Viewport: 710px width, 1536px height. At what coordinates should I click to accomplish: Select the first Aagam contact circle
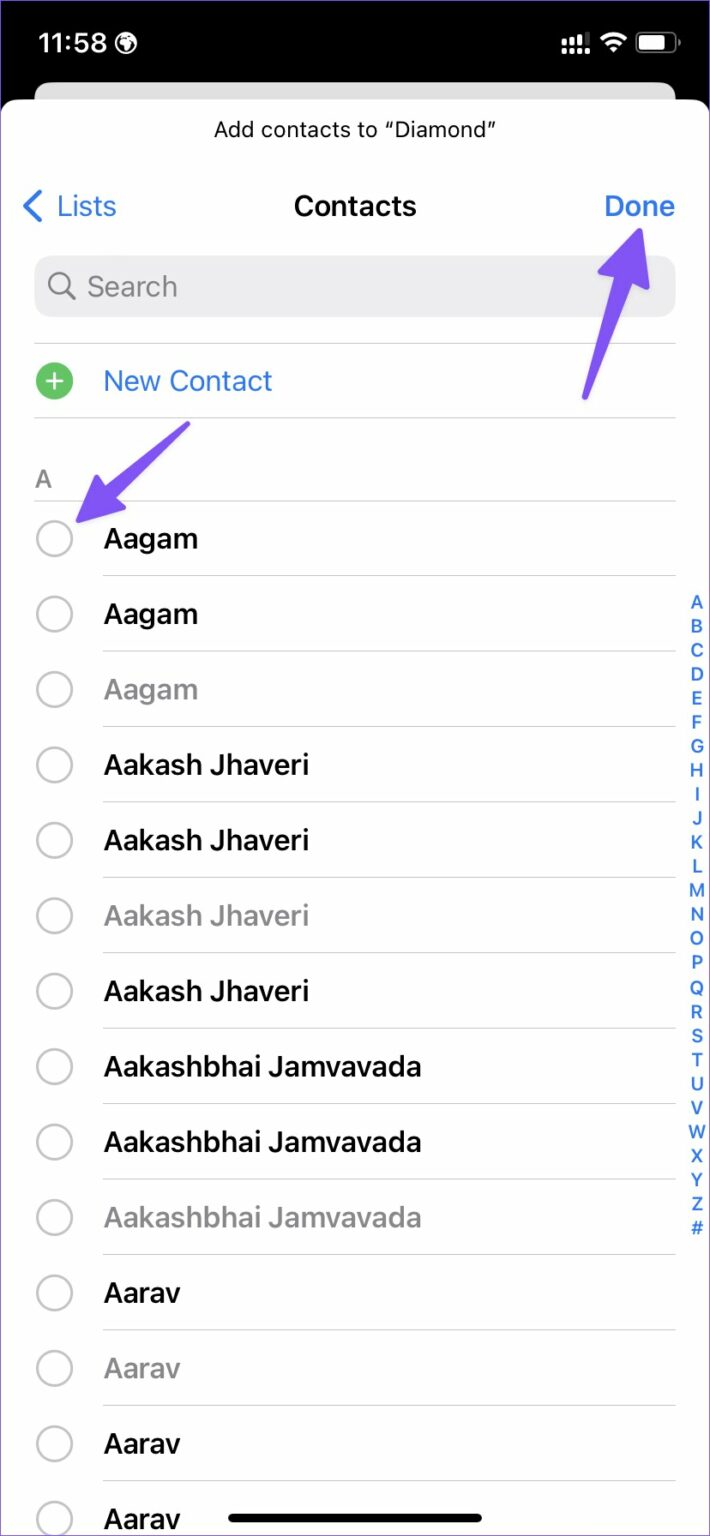tap(55, 538)
